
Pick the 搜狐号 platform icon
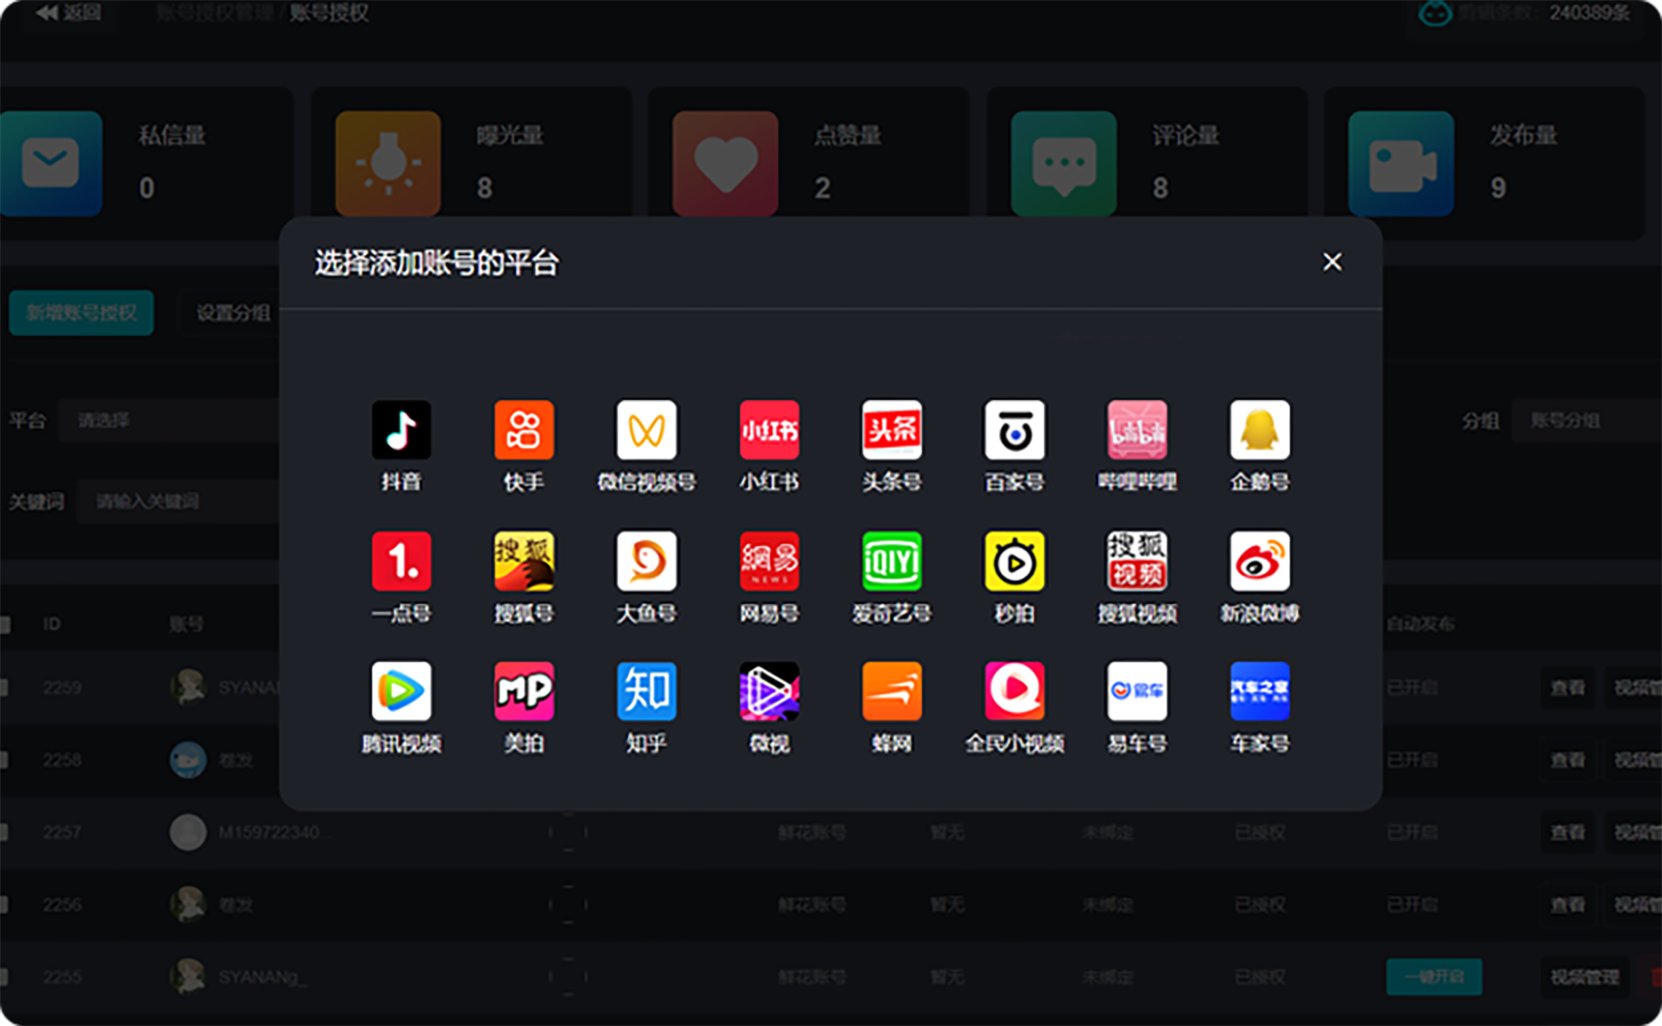click(x=524, y=561)
